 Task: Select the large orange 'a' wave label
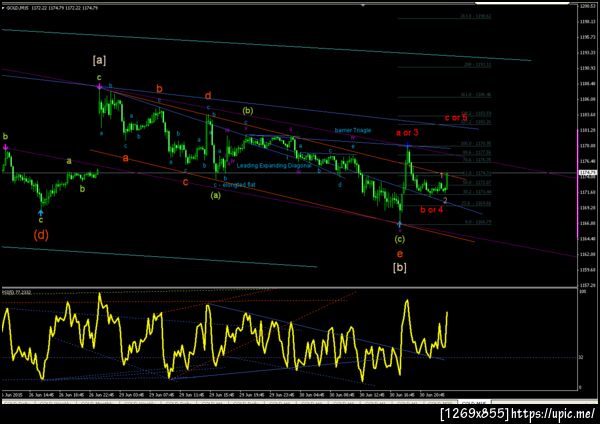126,158
